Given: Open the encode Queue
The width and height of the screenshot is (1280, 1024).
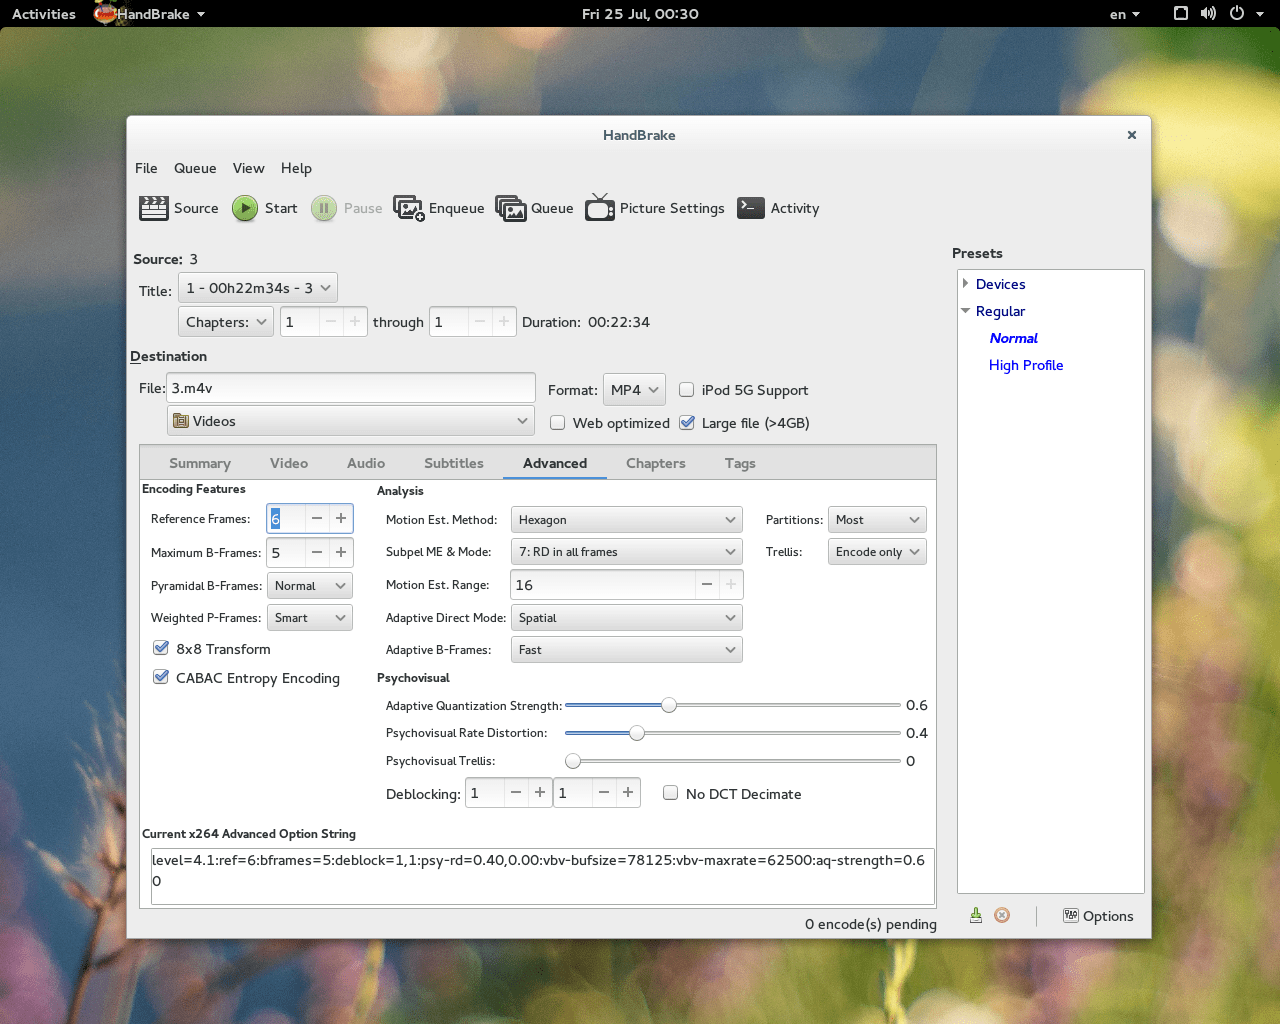Looking at the screenshot, I should pyautogui.click(x=533, y=208).
